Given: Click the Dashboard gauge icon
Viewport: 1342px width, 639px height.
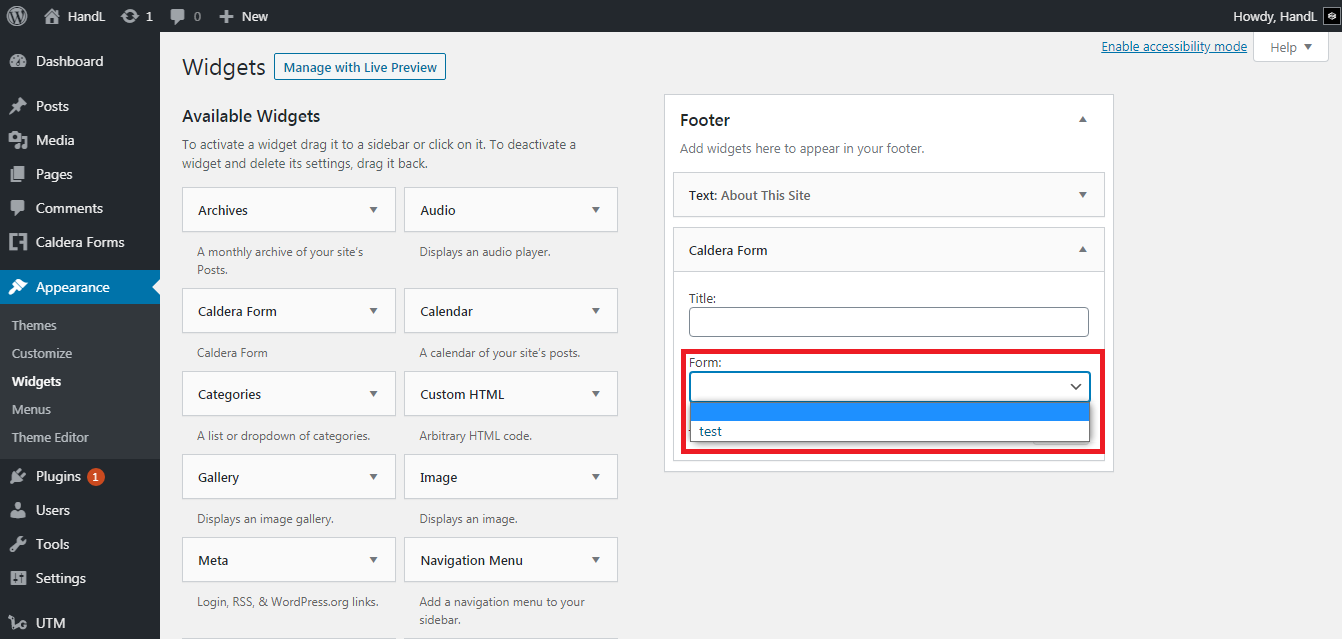Looking at the screenshot, I should pyautogui.click(x=17, y=61).
